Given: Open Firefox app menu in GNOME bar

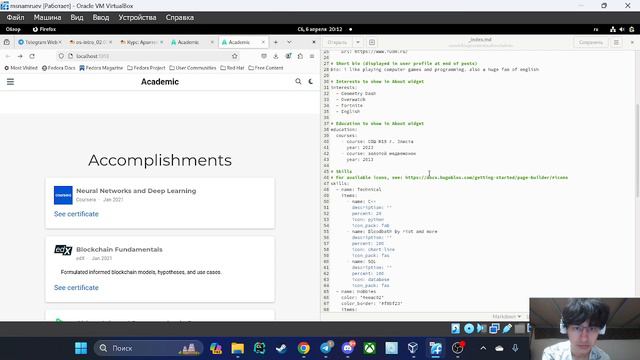Looking at the screenshot, I should [44, 29].
